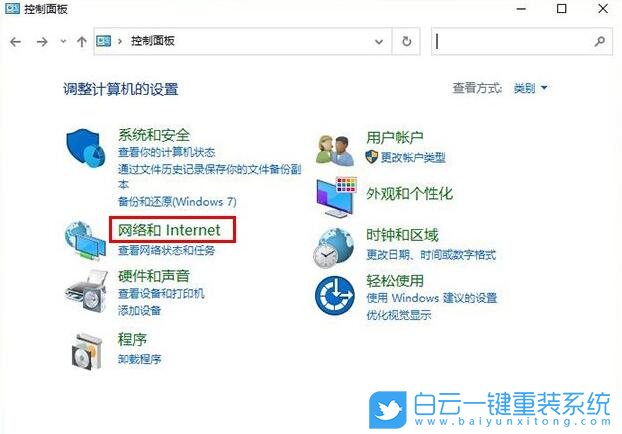
Task: Click the Network and Internet globe icon
Action: [x=86, y=238]
